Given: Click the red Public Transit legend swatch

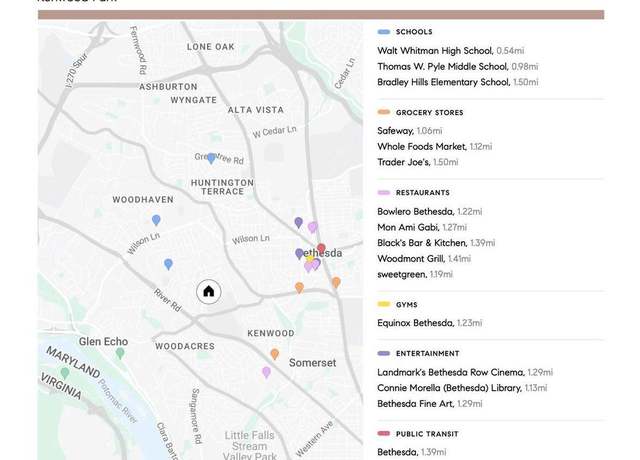Looking at the screenshot, I should [x=384, y=434].
